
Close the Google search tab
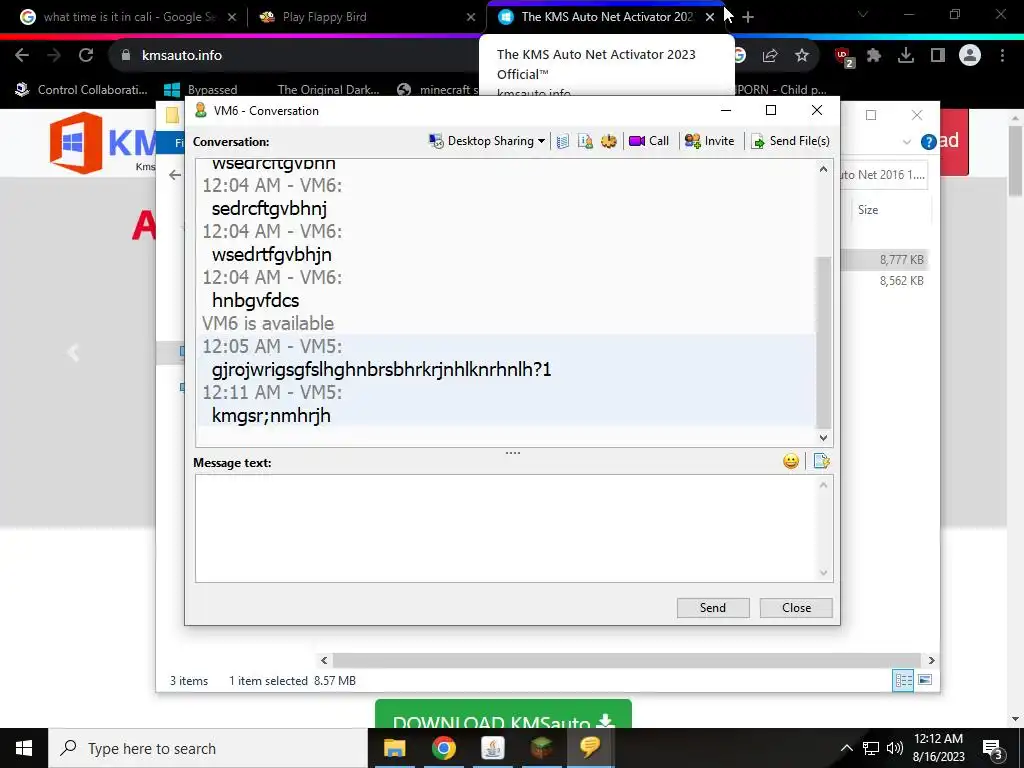point(232,17)
